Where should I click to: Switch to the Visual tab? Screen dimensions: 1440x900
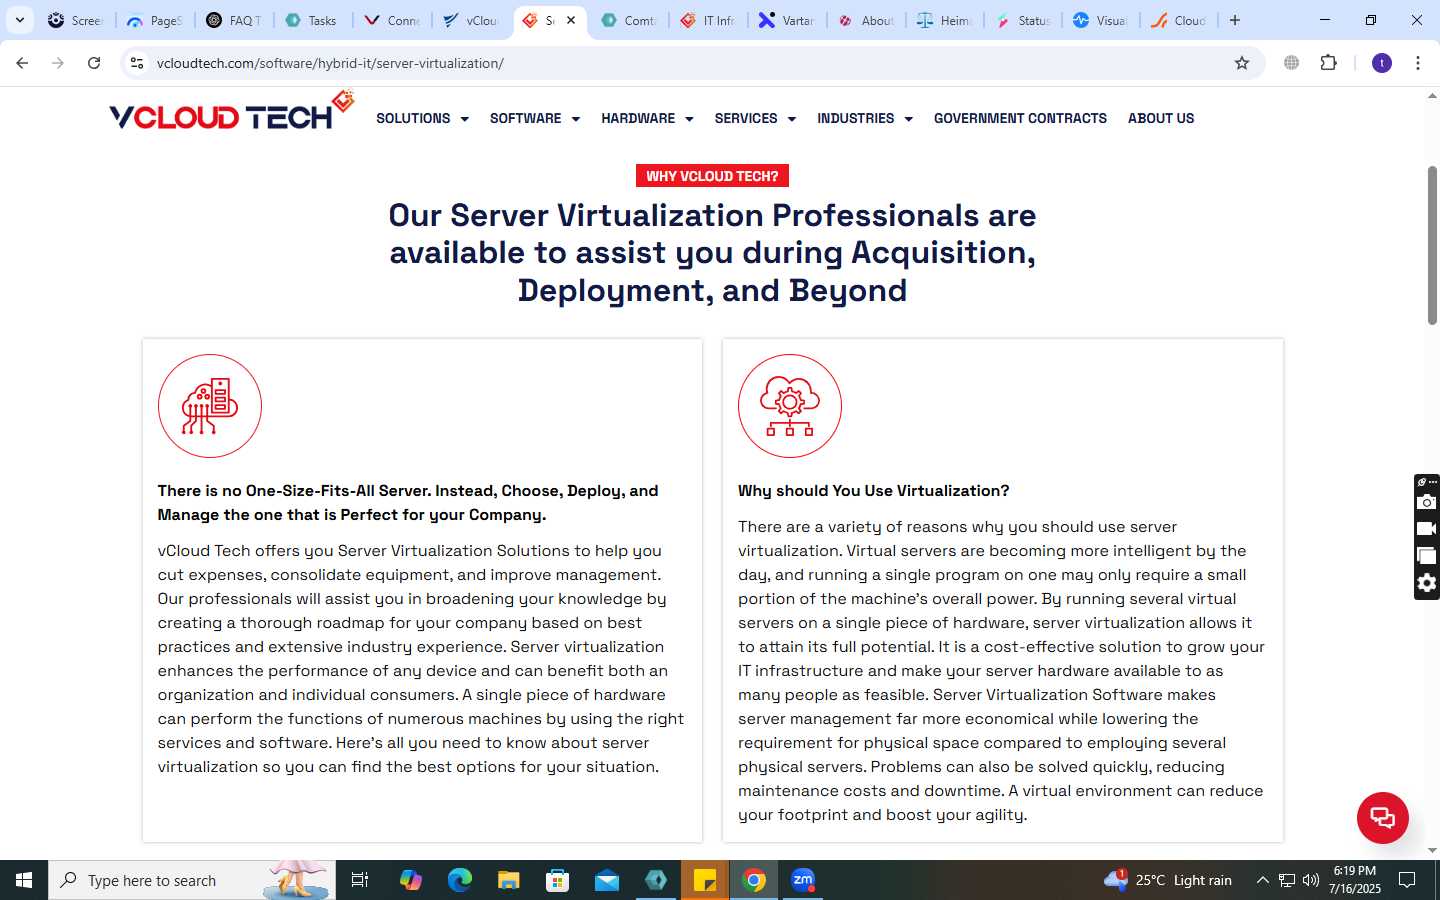1102,20
